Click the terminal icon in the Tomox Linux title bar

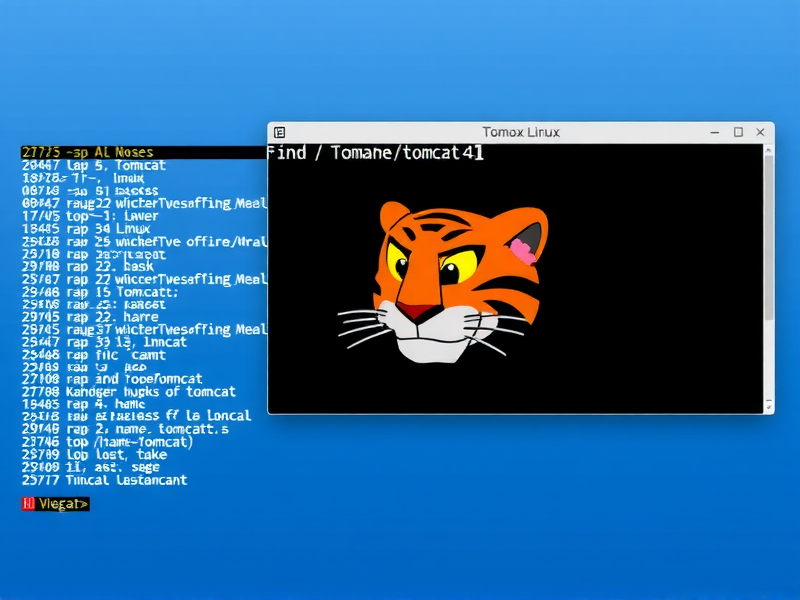281,131
